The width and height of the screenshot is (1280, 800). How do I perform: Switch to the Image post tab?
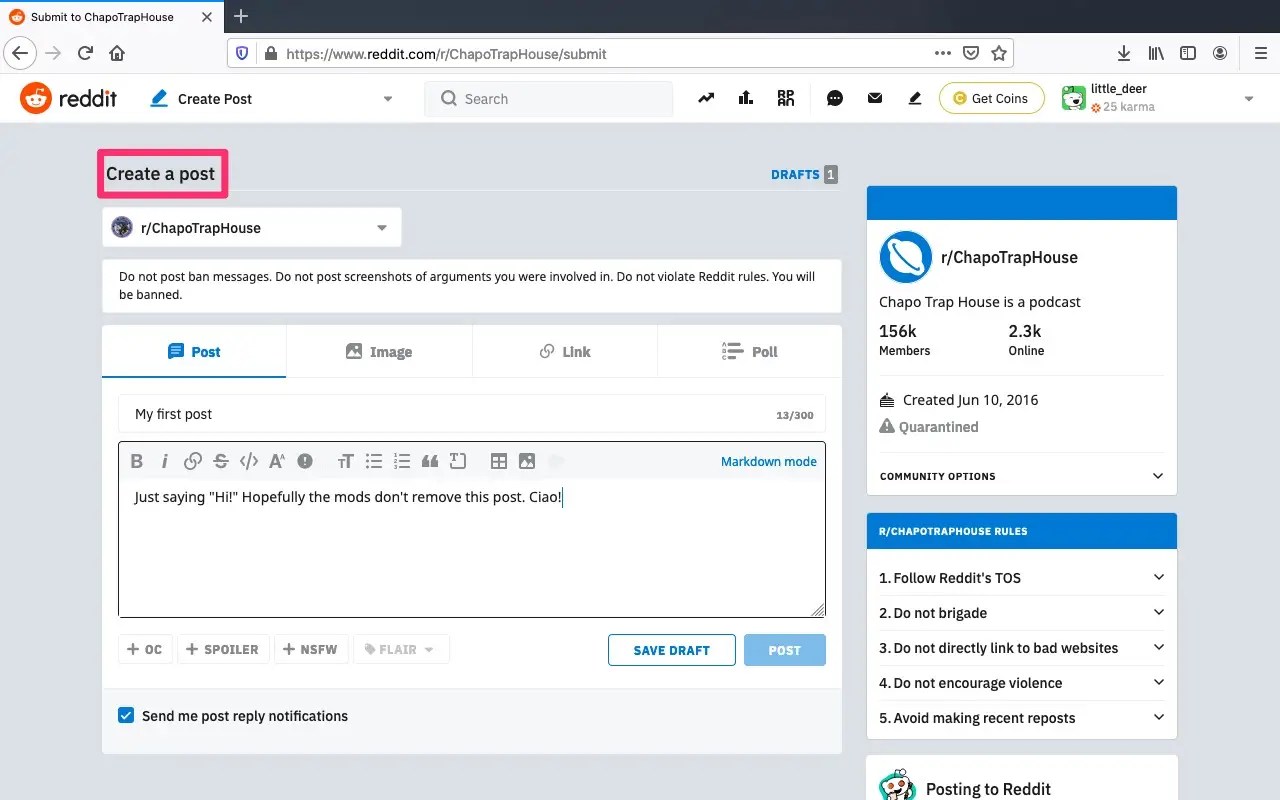tap(380, 351)
